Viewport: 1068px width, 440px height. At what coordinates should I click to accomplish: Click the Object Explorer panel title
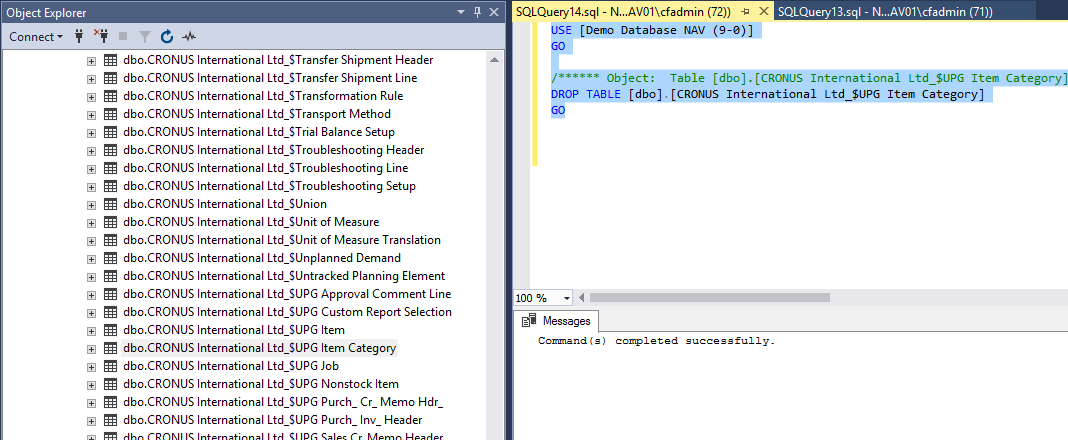[46, 12]
